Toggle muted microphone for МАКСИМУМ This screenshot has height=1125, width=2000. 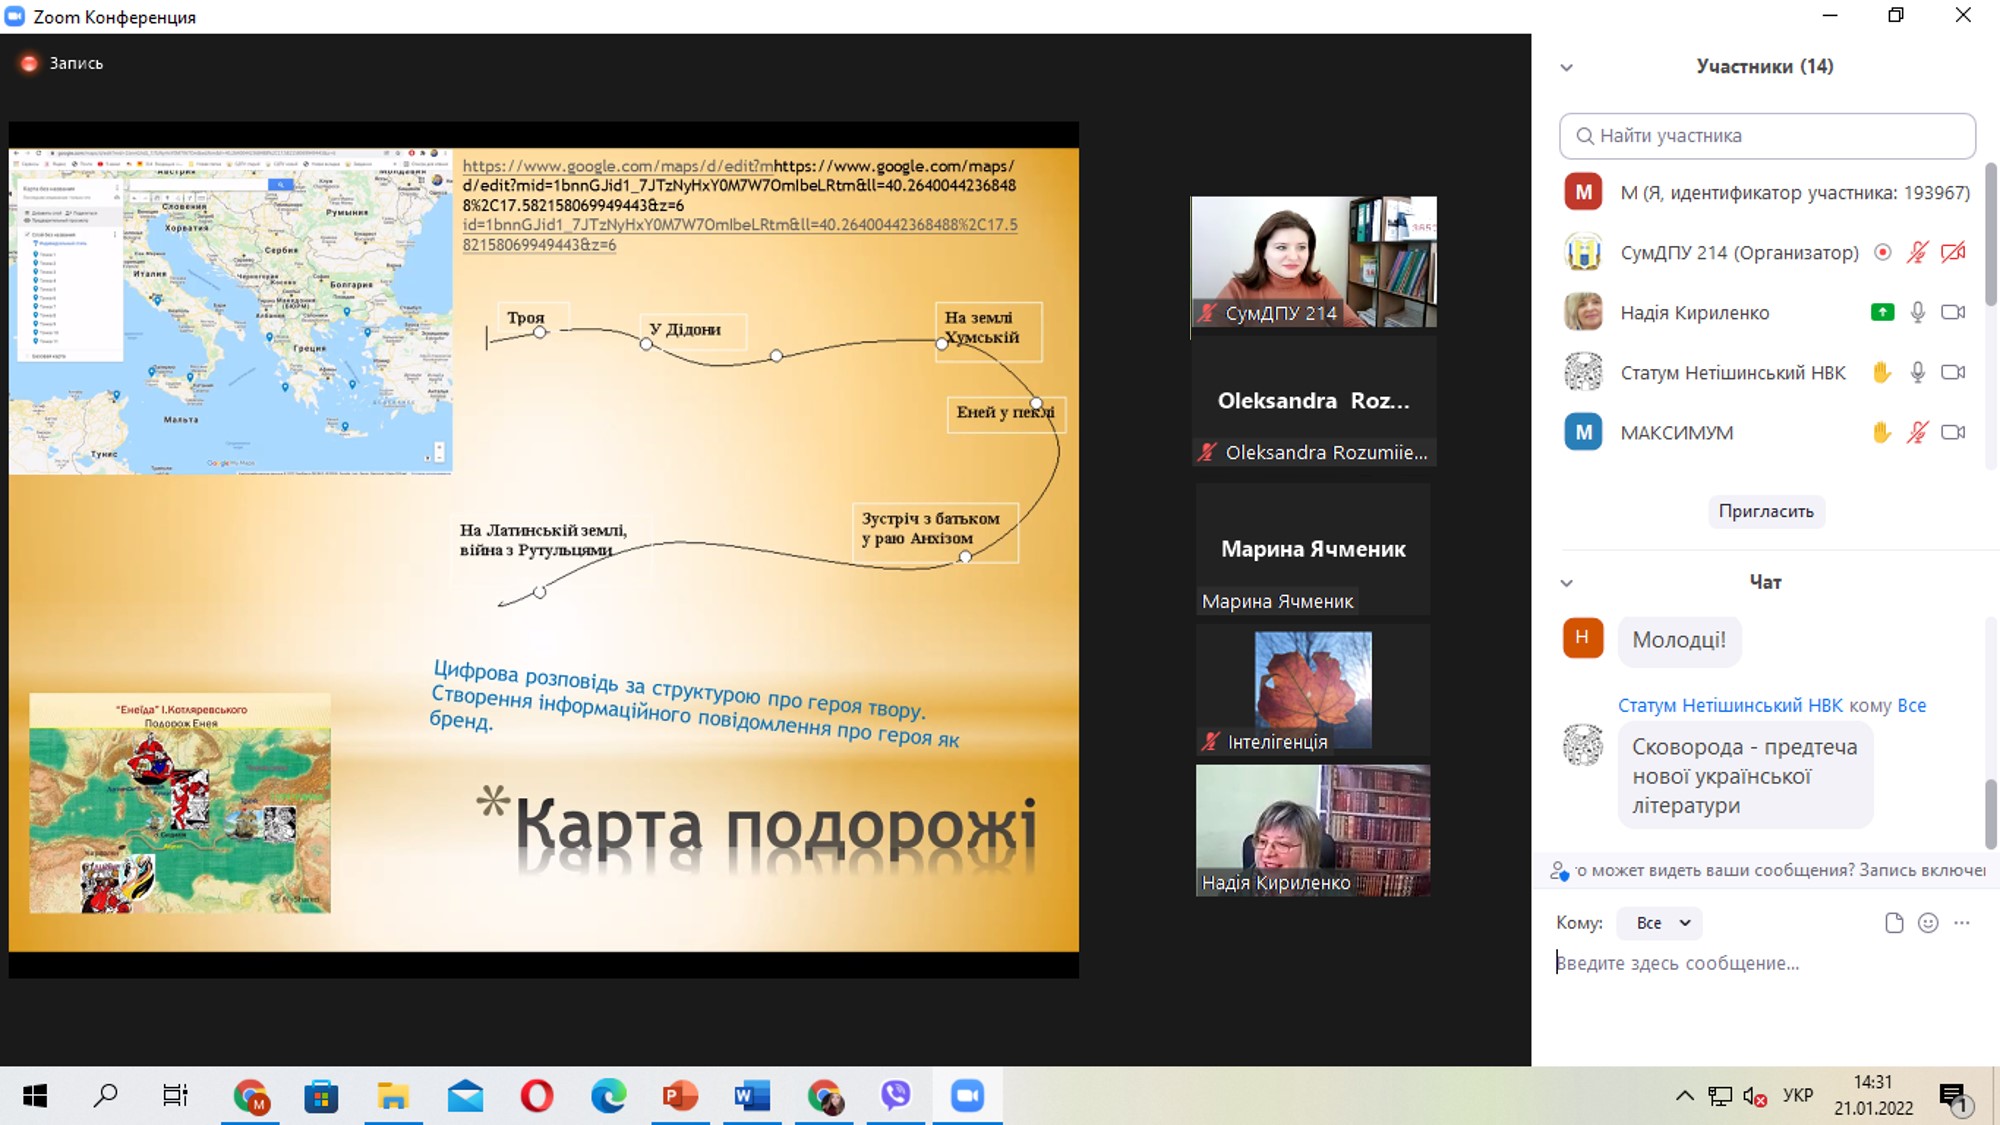1917,433
